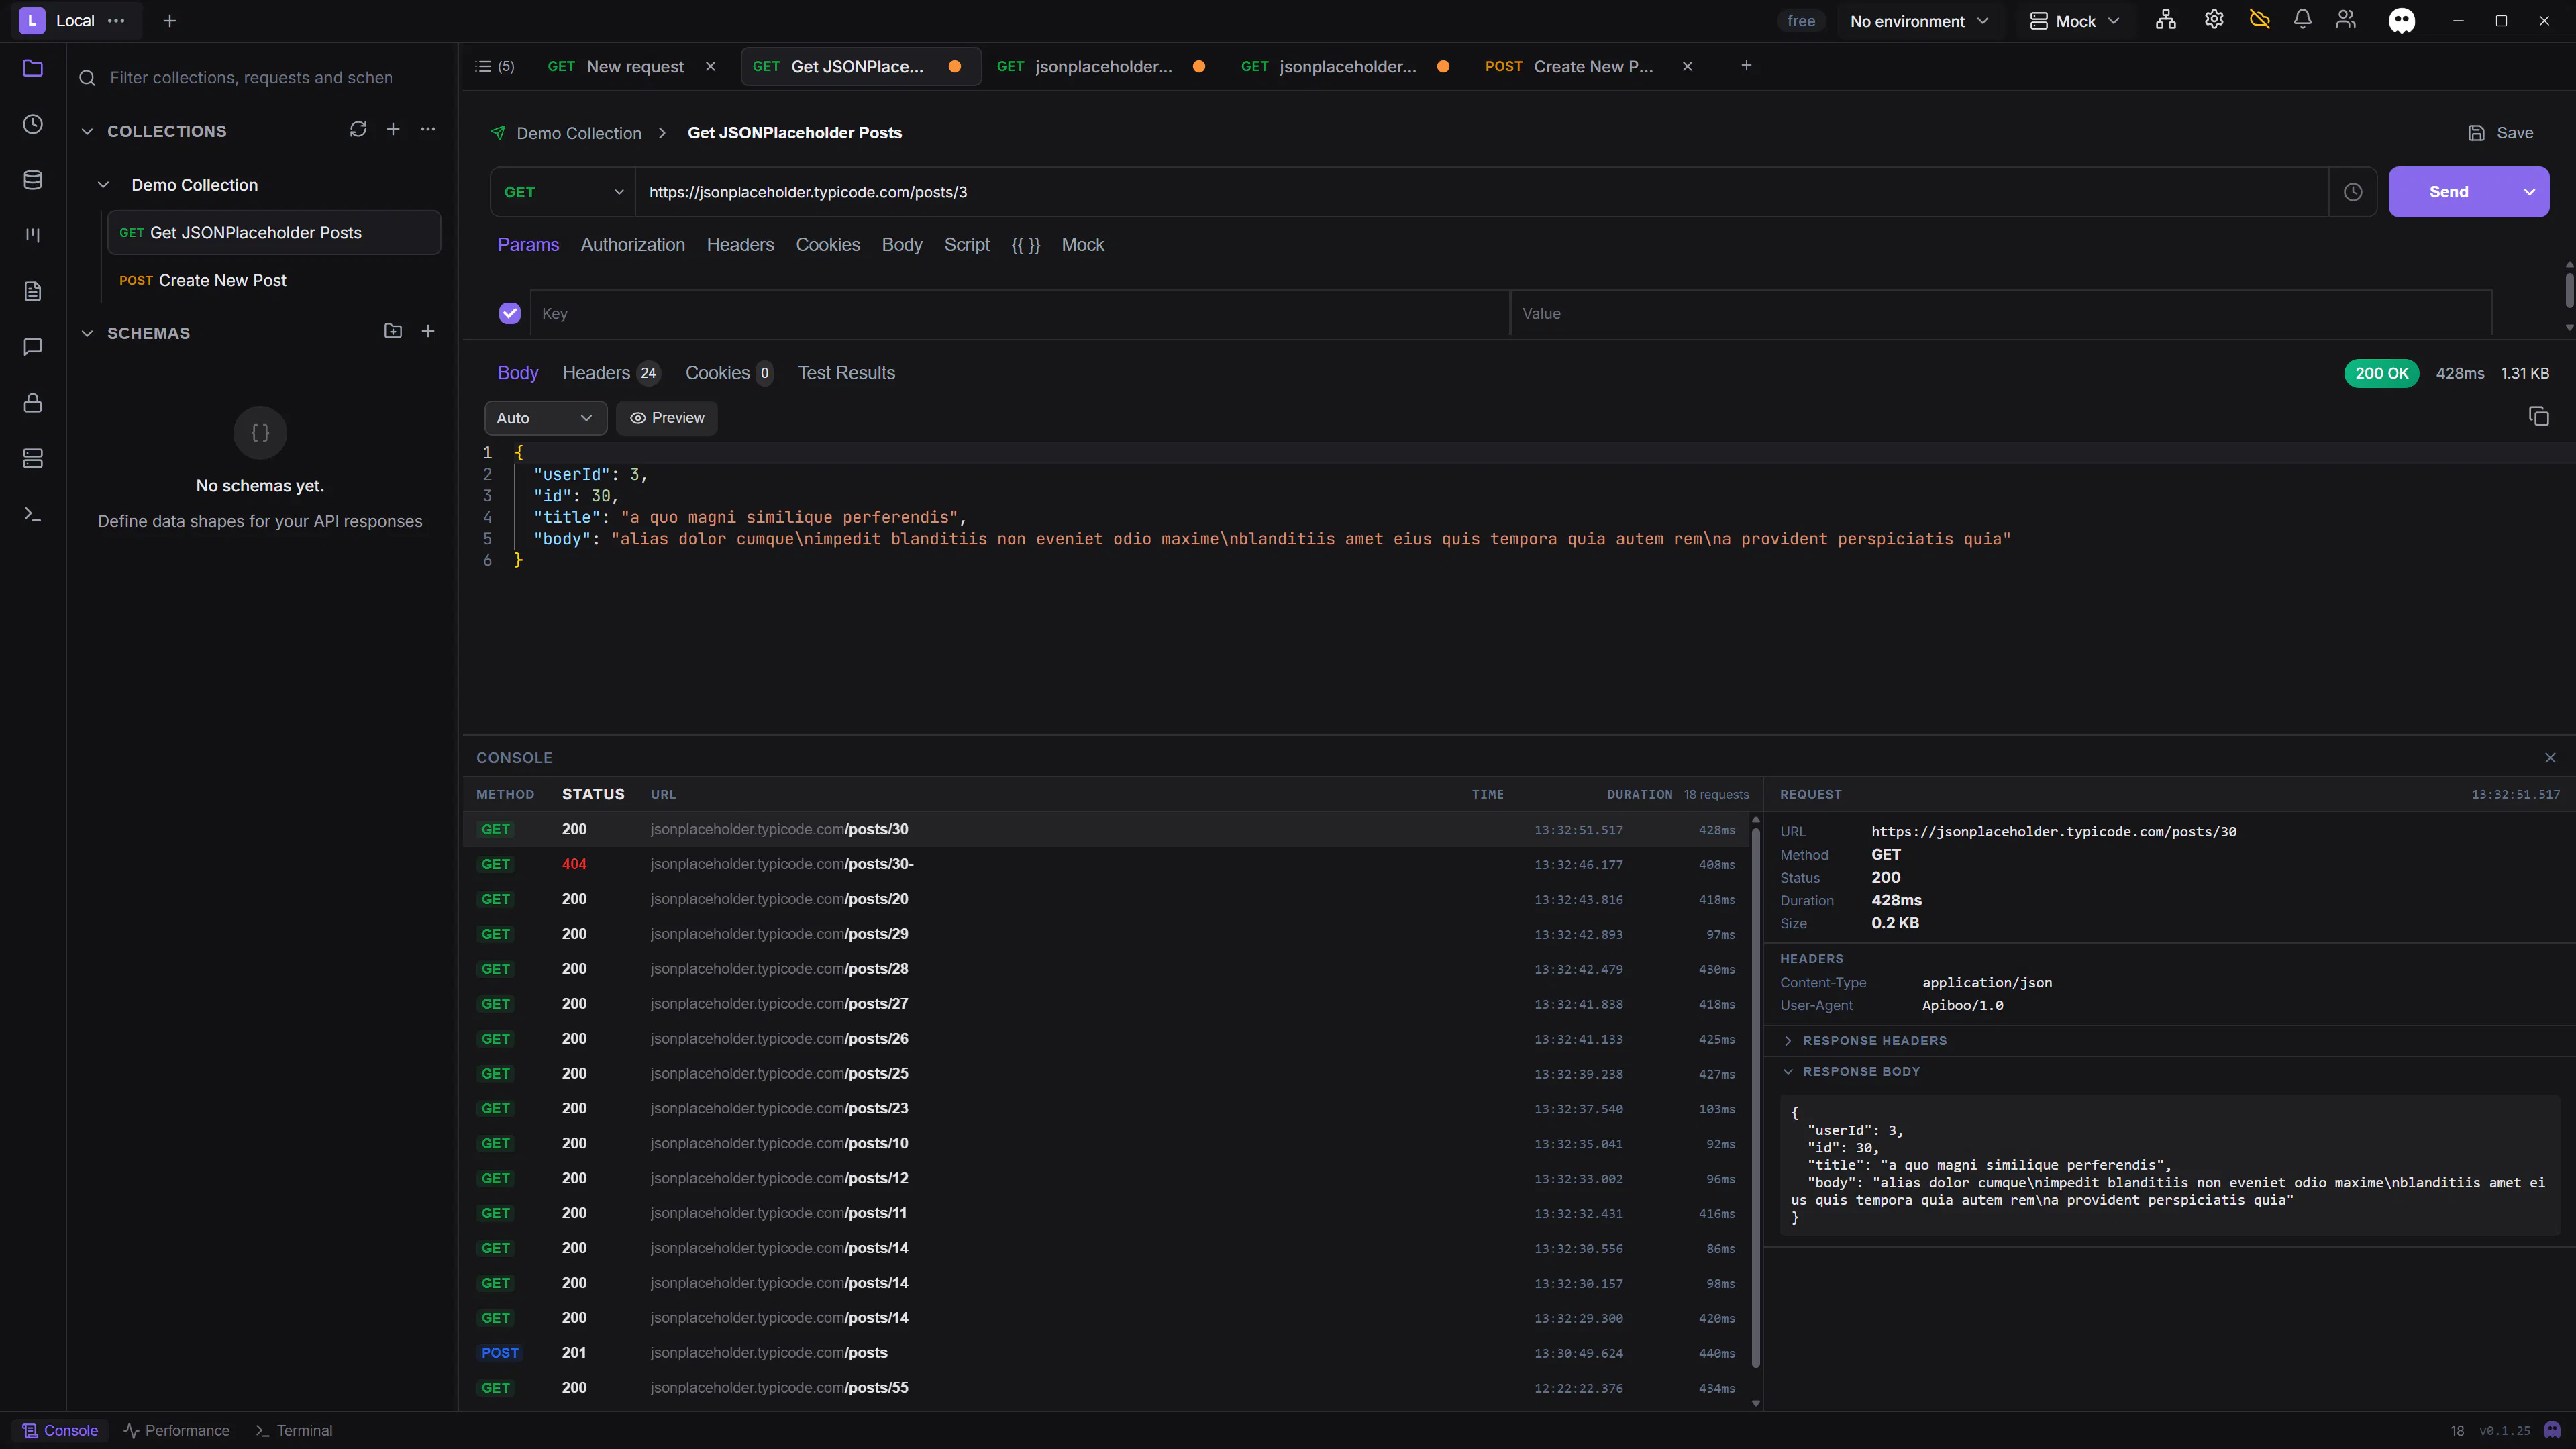Add a new workspace with top plus
Screen dimensions: 2576x1449
pyautogui.click(x=170, y=21)
